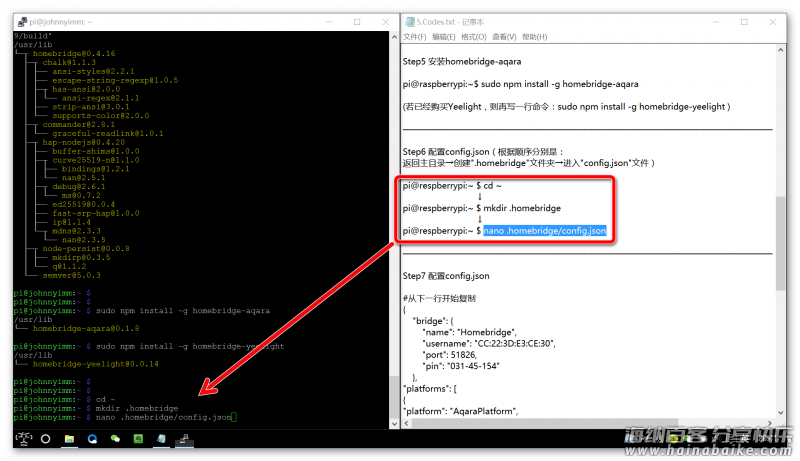The image size is (800, 461).
Task: Open the start menu icon on the taskbar
Action: [x=24, y=439]
